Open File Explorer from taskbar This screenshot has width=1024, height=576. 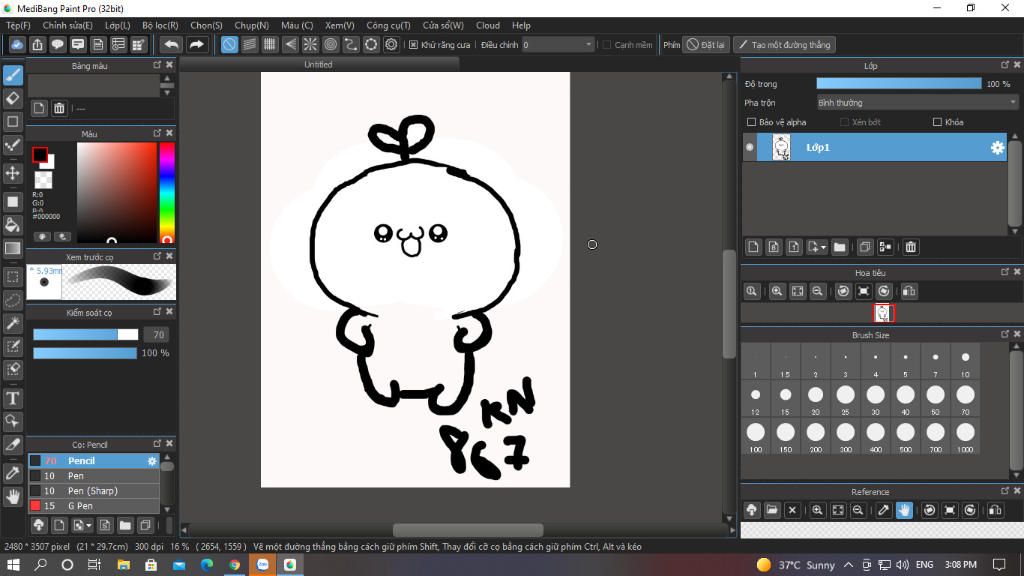pos(123,564)
